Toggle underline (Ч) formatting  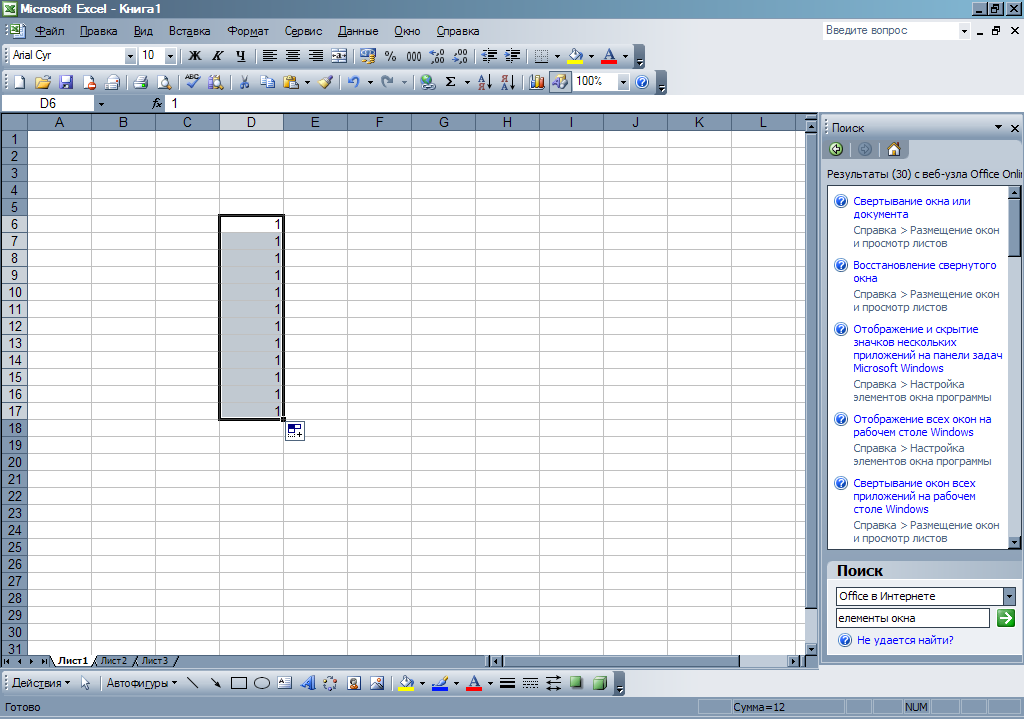pyautogui.click(x=240, y=56)
